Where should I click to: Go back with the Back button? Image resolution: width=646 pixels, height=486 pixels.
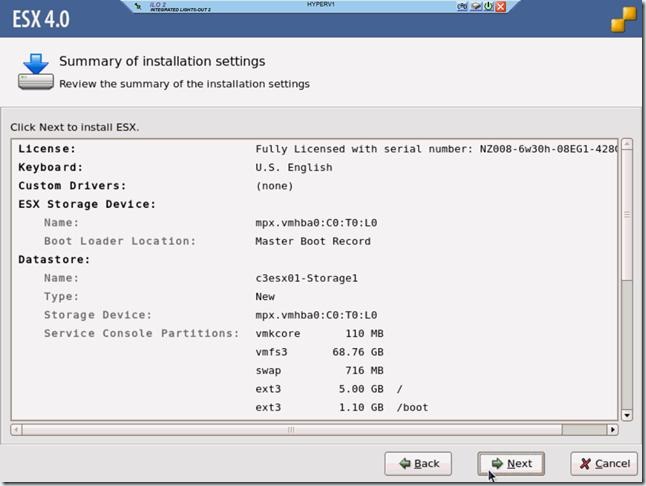tap(418, 464)
